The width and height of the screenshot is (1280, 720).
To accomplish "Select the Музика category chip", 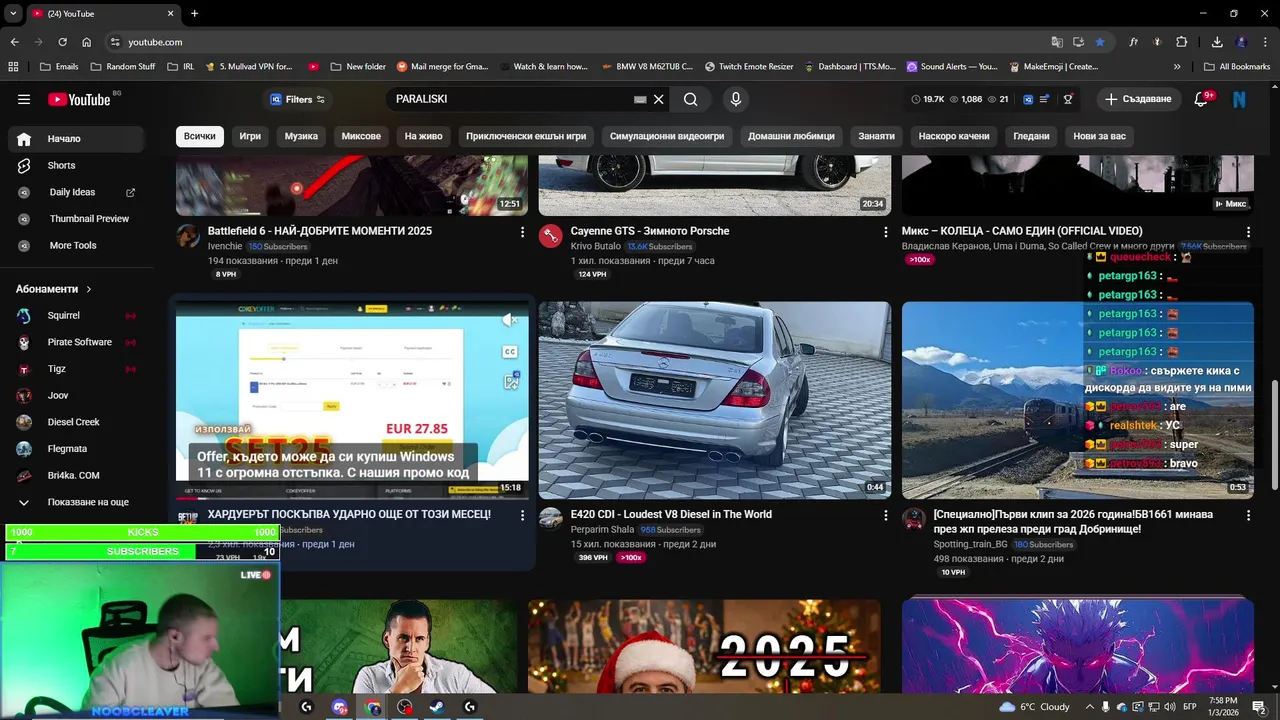I will 301,136.
